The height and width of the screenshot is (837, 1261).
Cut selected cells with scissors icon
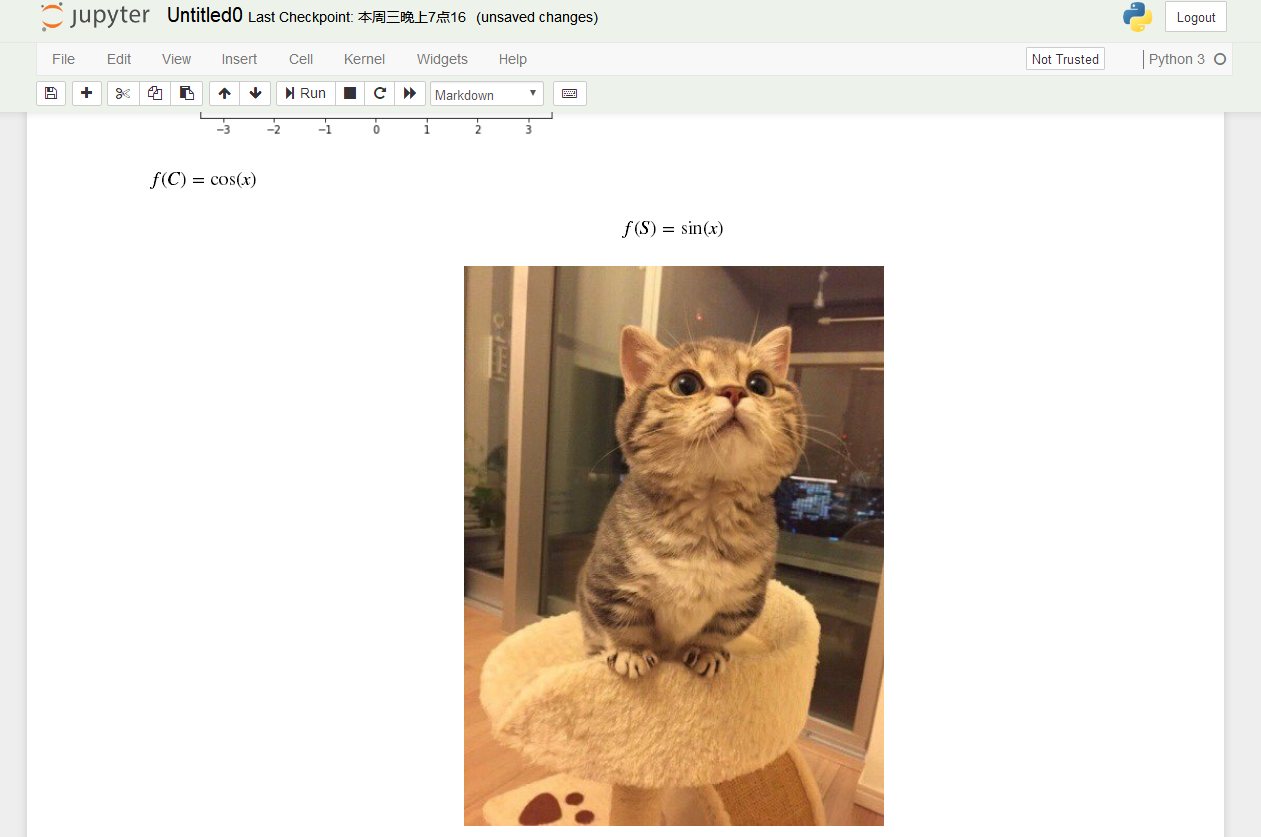[x=123, y=93]
